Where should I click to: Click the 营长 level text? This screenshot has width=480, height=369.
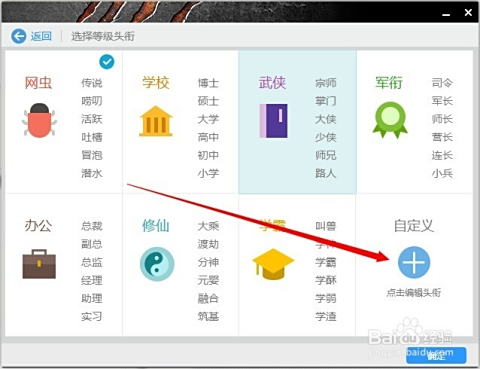(442, 137)
